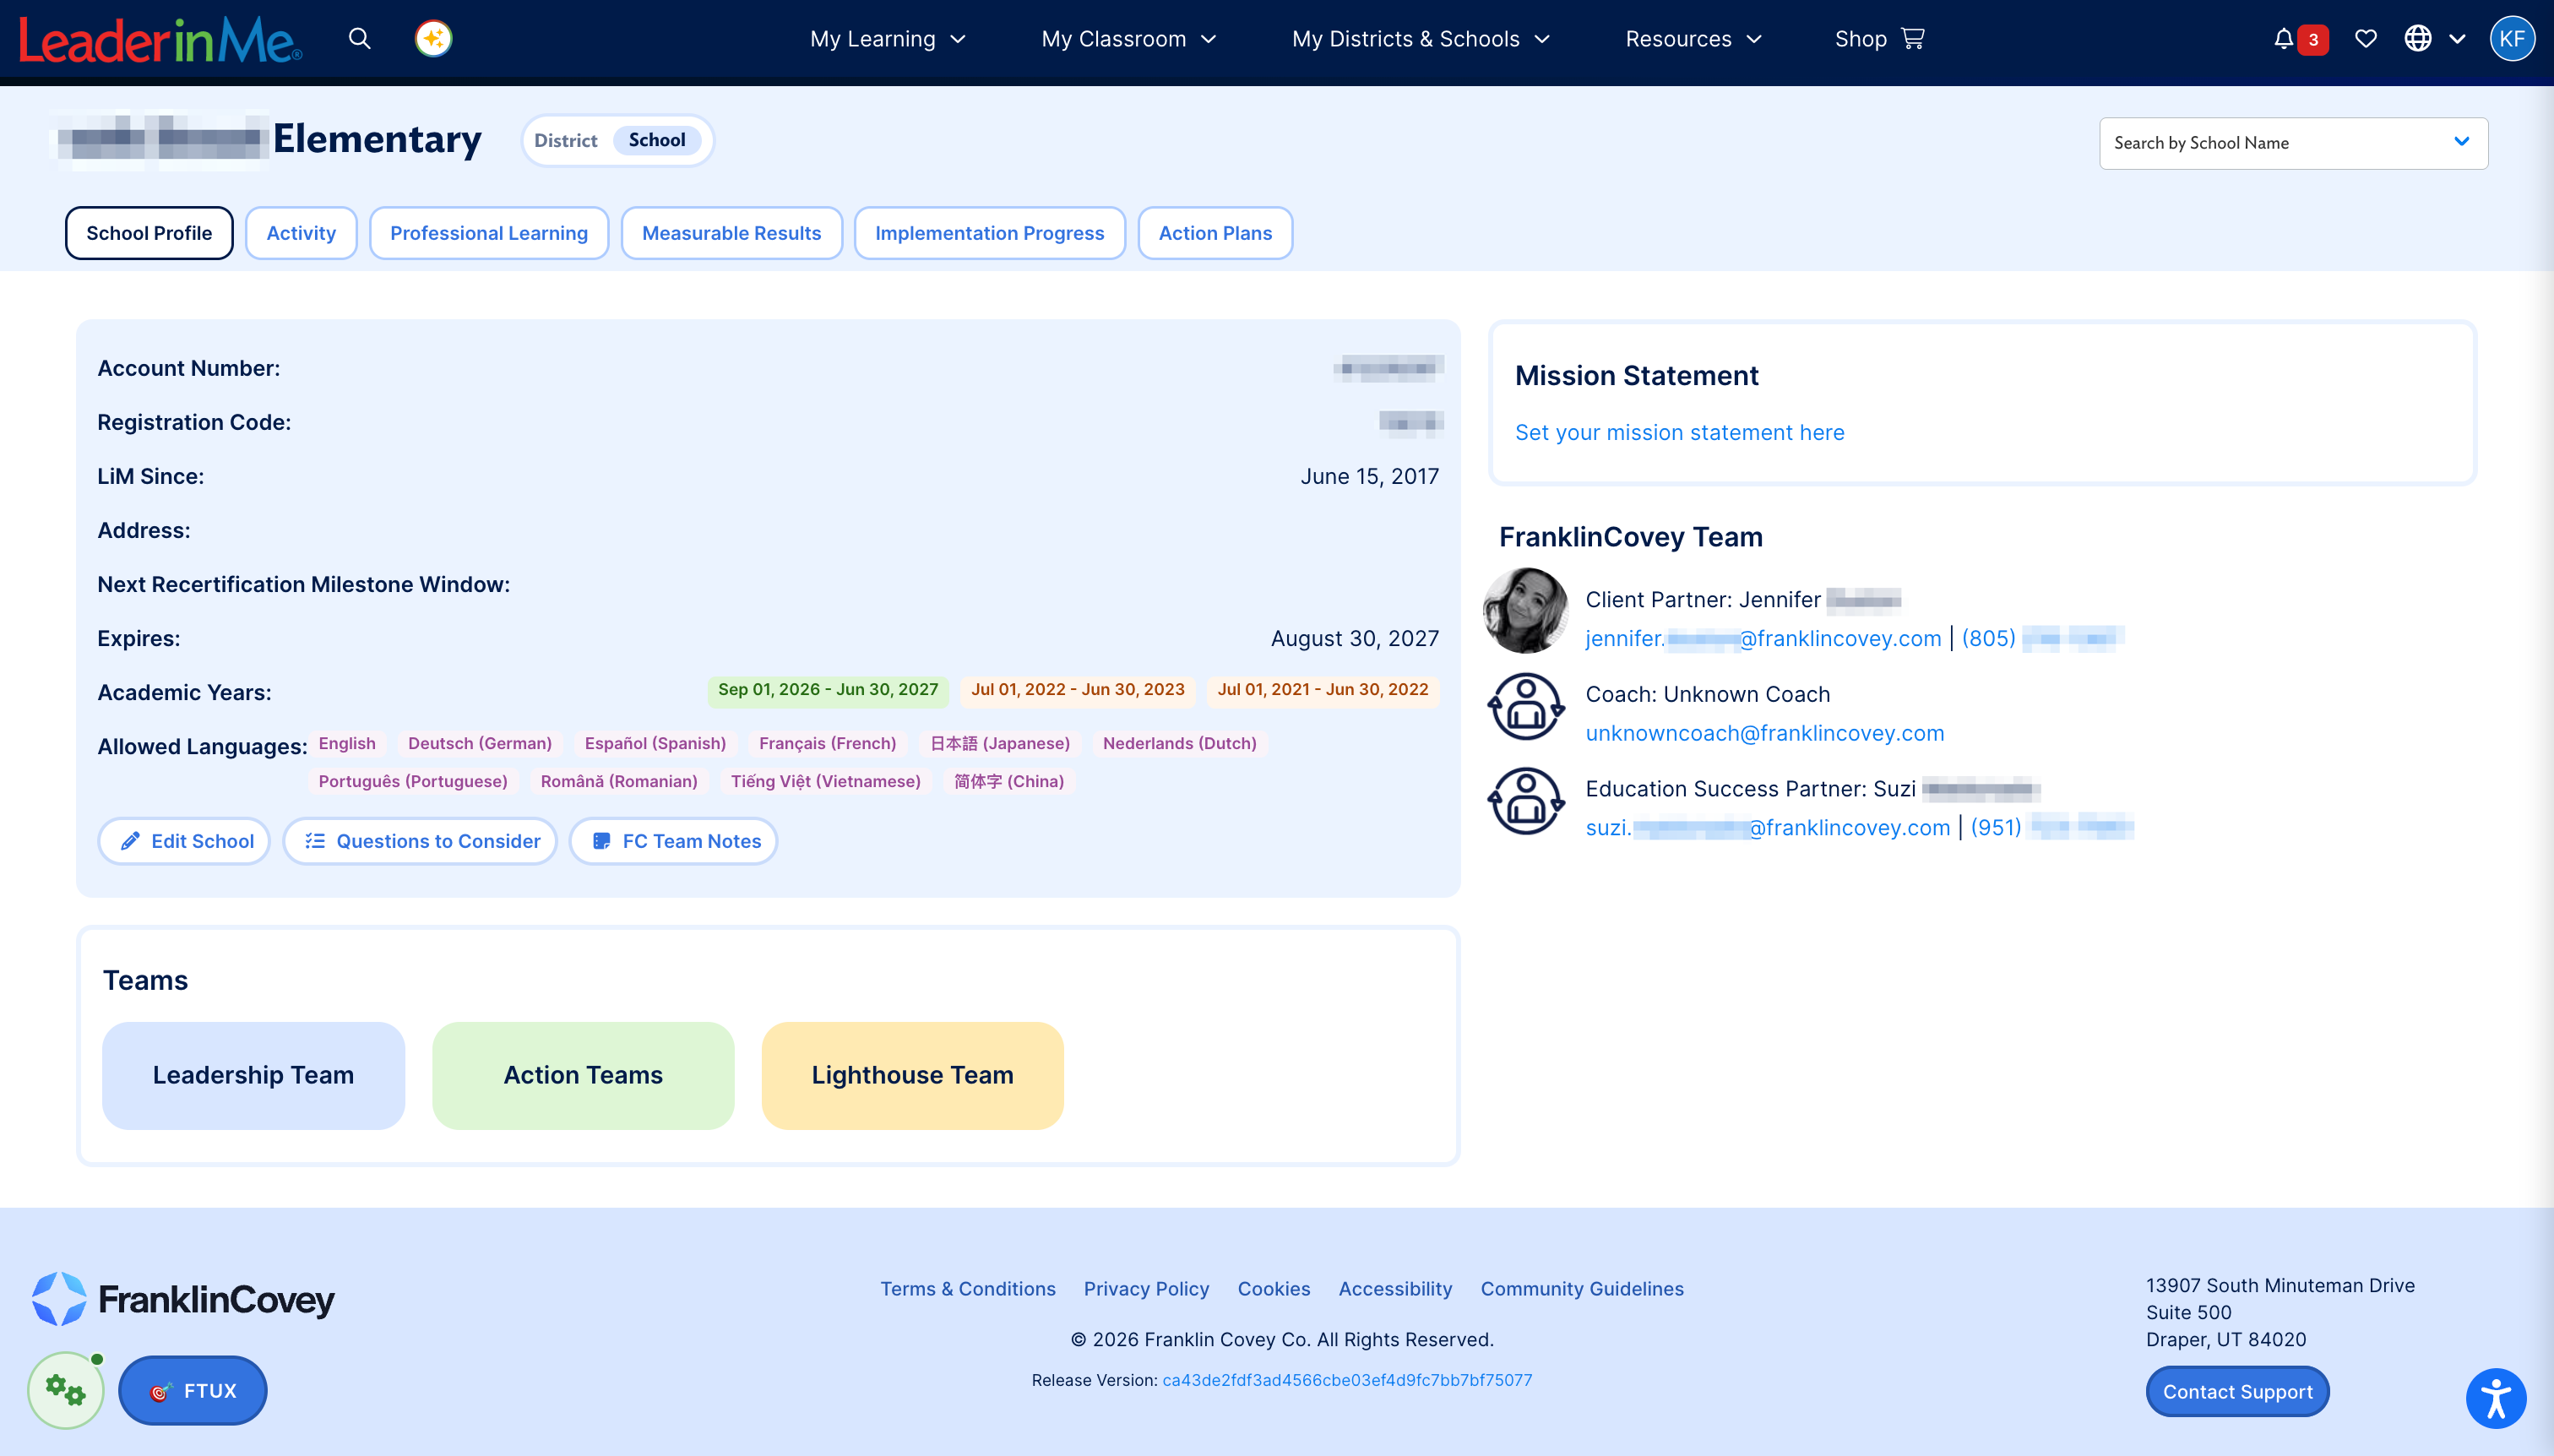Expand the Resources menu
This screenshot has height=1456, width=2554.
(x=1693, y=39)
